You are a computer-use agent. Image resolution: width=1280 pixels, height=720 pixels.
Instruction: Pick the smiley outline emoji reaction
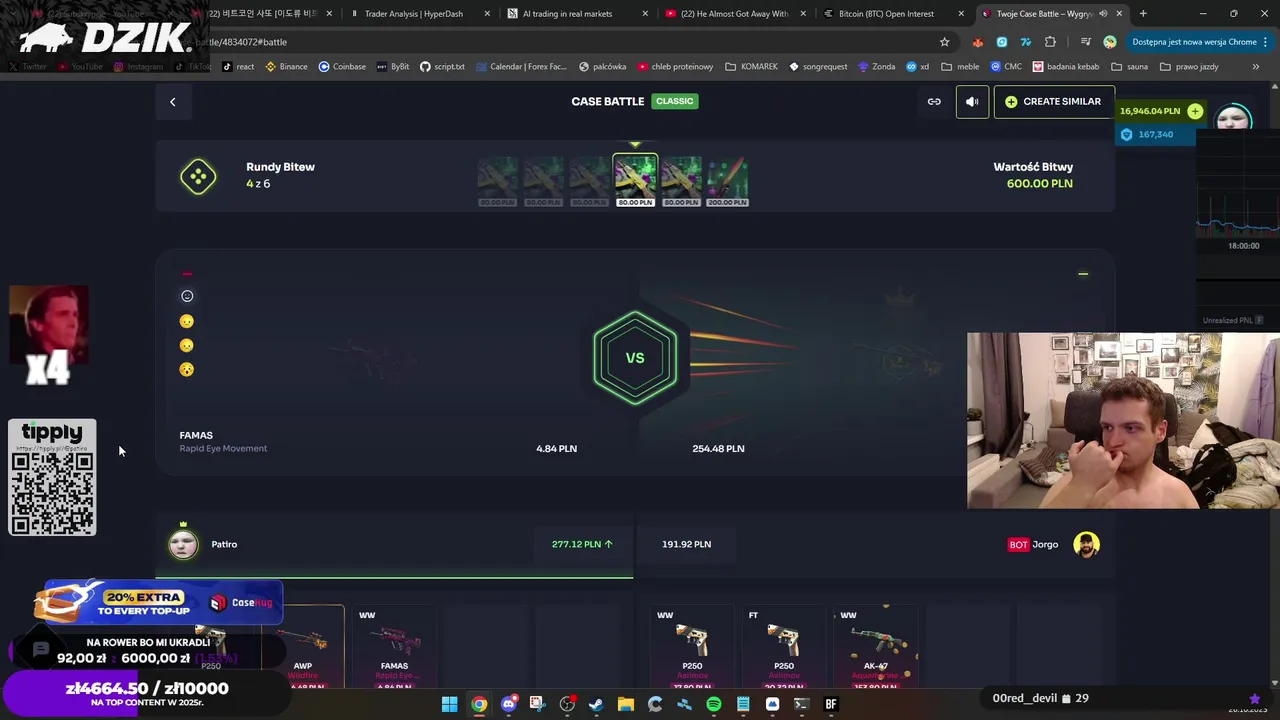pyautogui.click(x=187, y=296)
